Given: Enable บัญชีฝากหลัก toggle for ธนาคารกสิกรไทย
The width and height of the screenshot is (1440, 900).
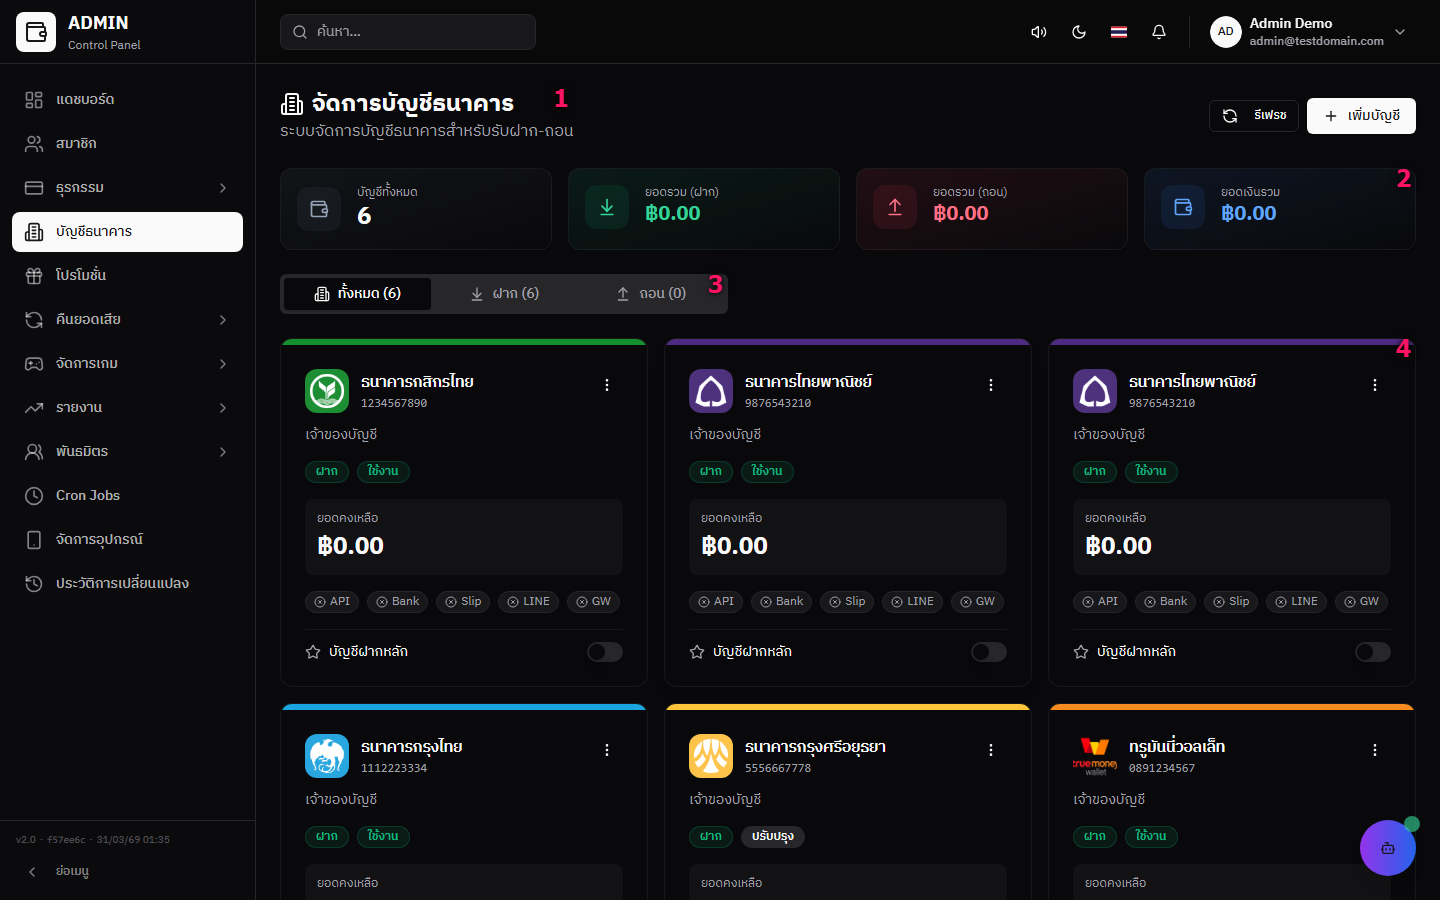Looking at the screenshot, I should pyautogui.click(x=604, y=652).
